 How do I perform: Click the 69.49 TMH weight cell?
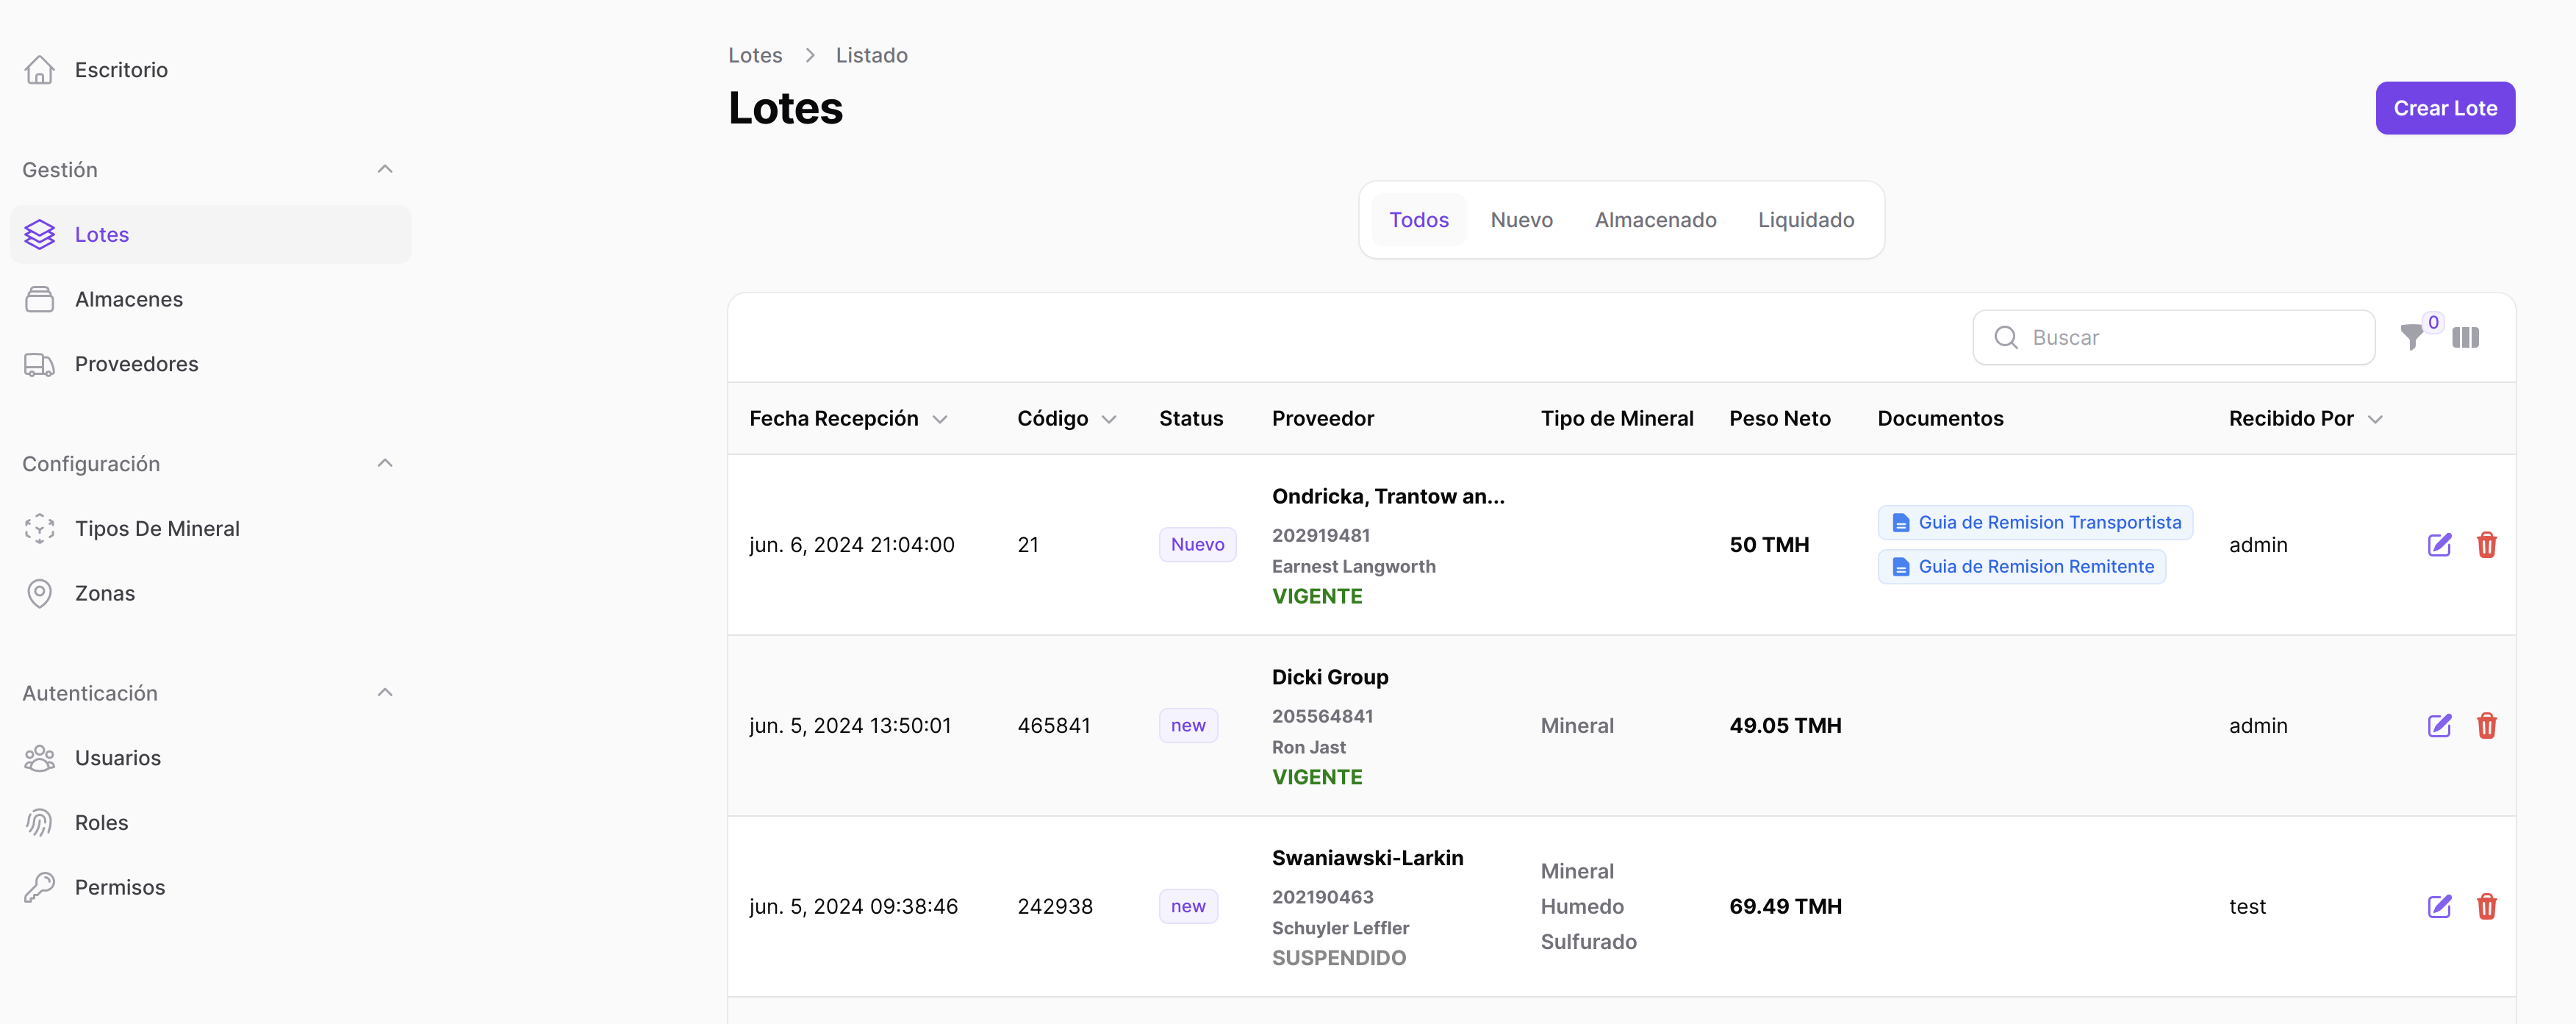pos(1785,907)
